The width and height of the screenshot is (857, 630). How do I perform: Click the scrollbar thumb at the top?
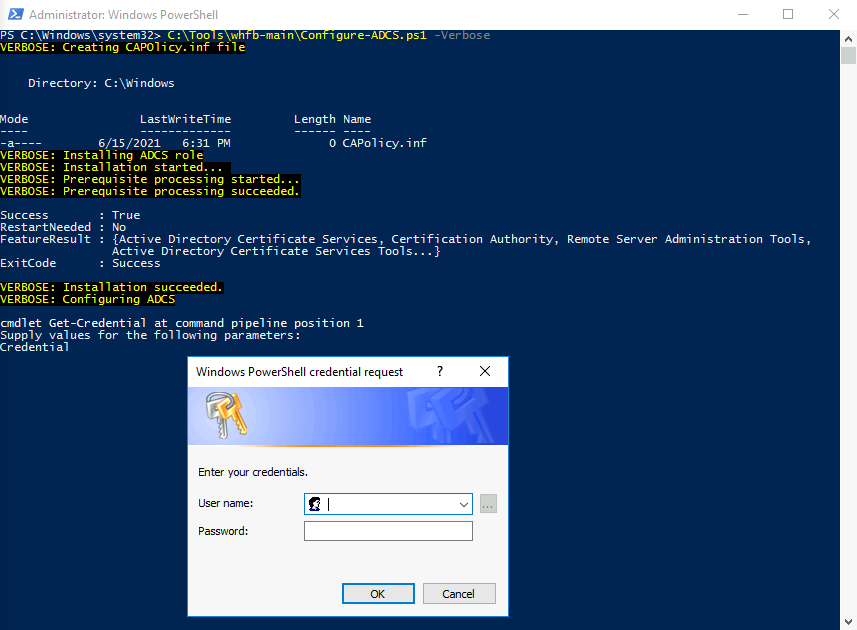point(849,55)
